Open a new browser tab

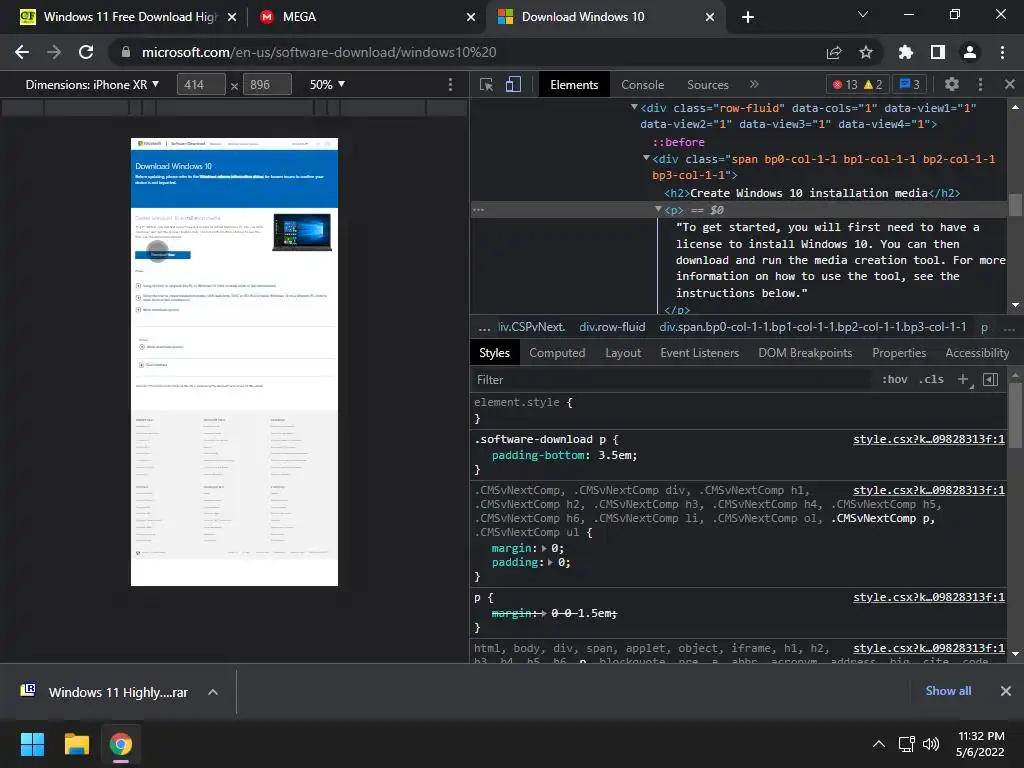[x=748, y=17]
